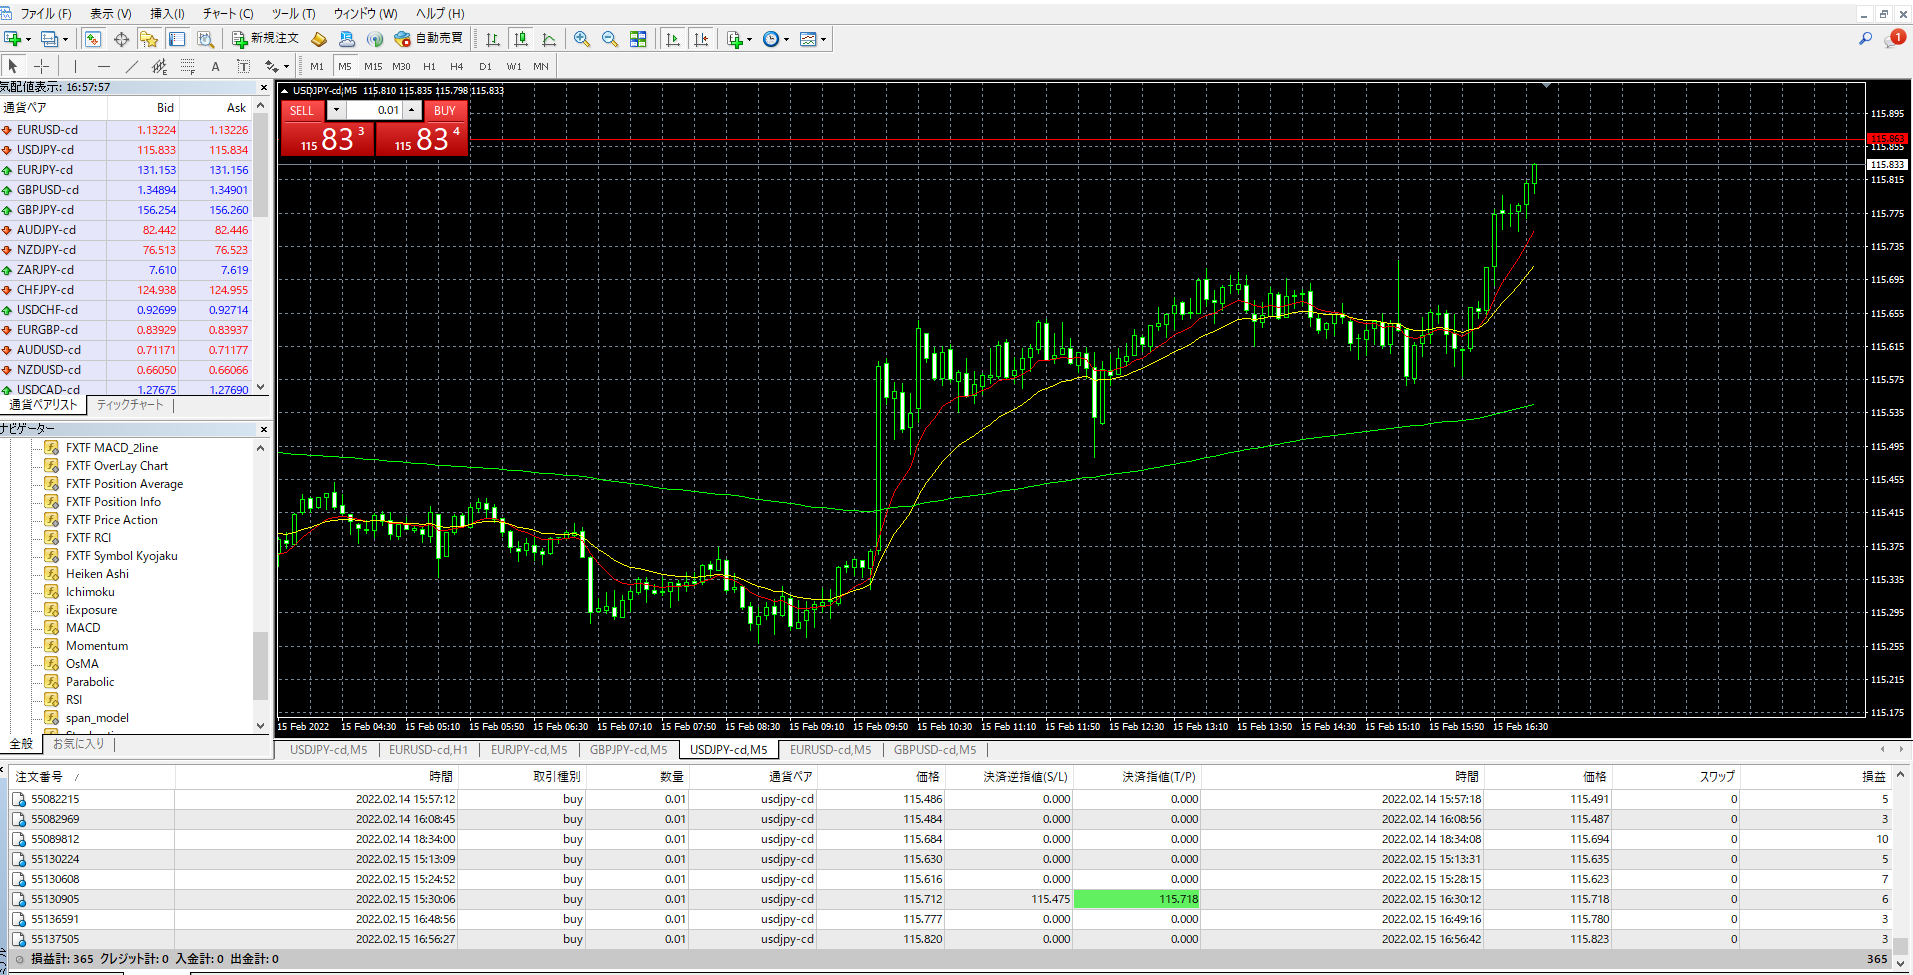Switch to bar chart display
The width and height of the screenshot is (1913, 975).
click(493, 39)
